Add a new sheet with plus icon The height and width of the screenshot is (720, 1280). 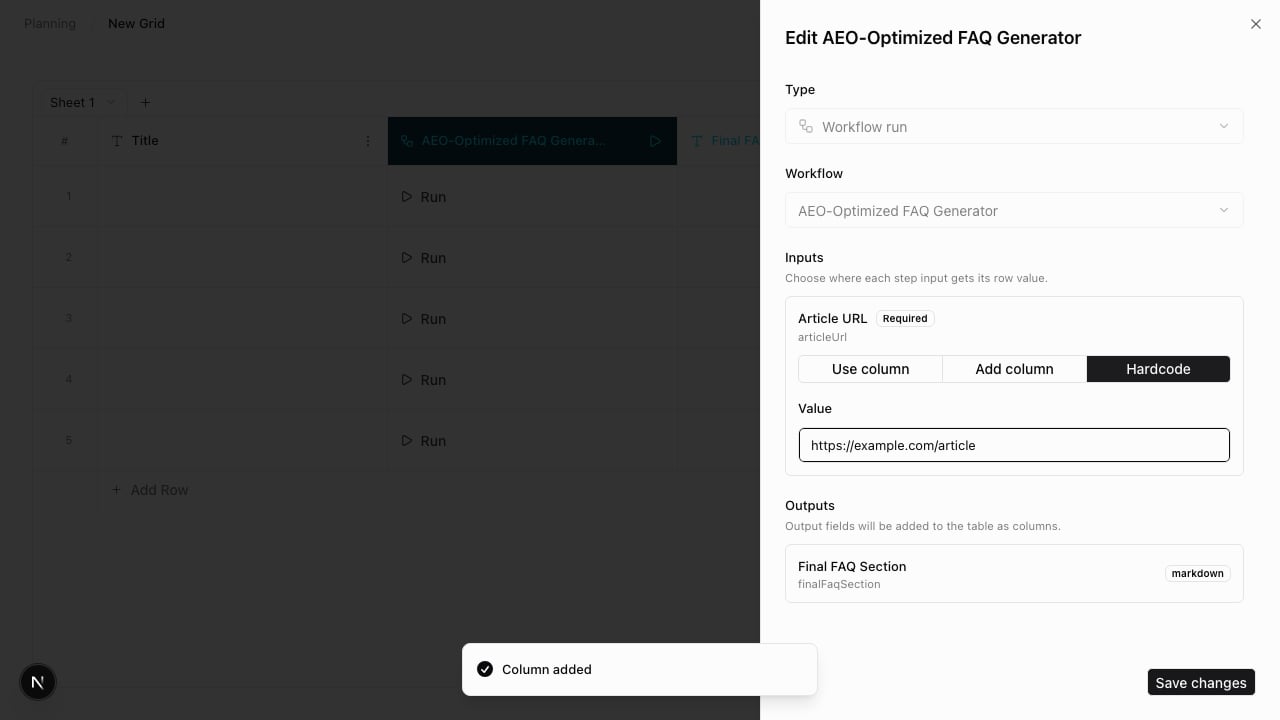point(145,102)
